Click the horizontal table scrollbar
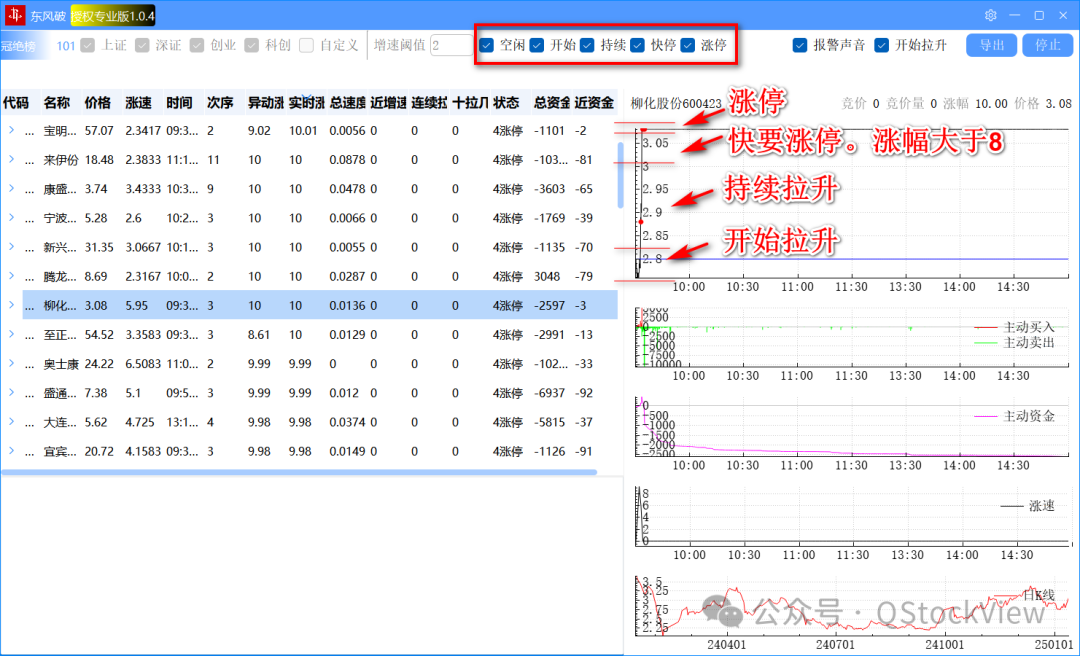Screen dimensions: 1080x656 tap(299, 472)
